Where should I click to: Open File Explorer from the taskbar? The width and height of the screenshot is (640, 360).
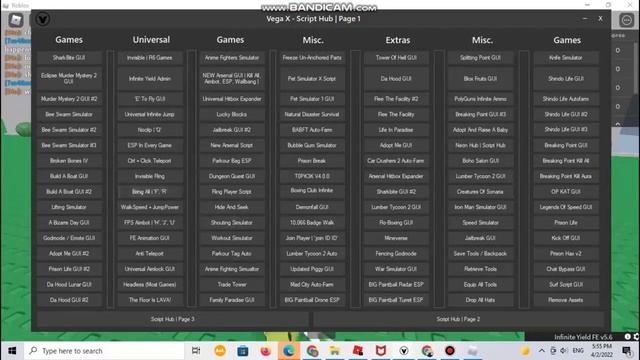335,351
